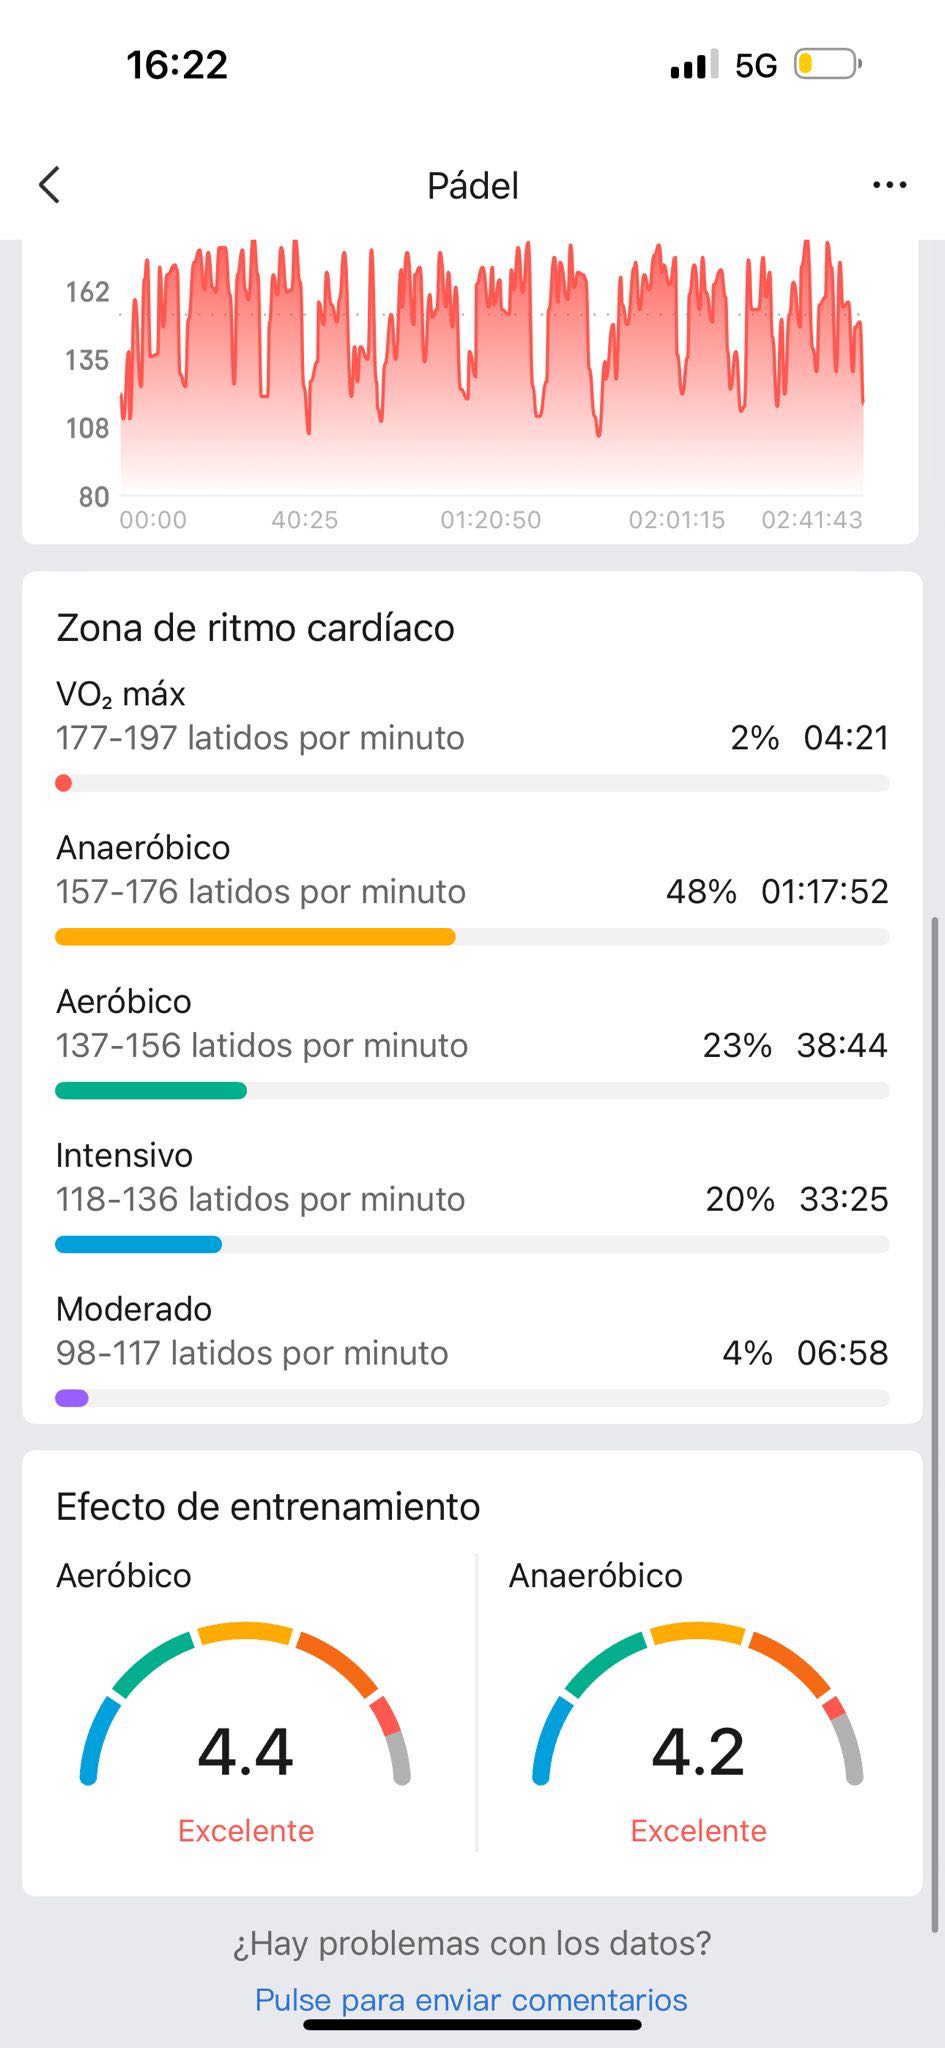Screen dimensions: 945x2048
Task: Tap the '¿Hay problemas con los datos?' text
Action: [x=472, y=1943]
